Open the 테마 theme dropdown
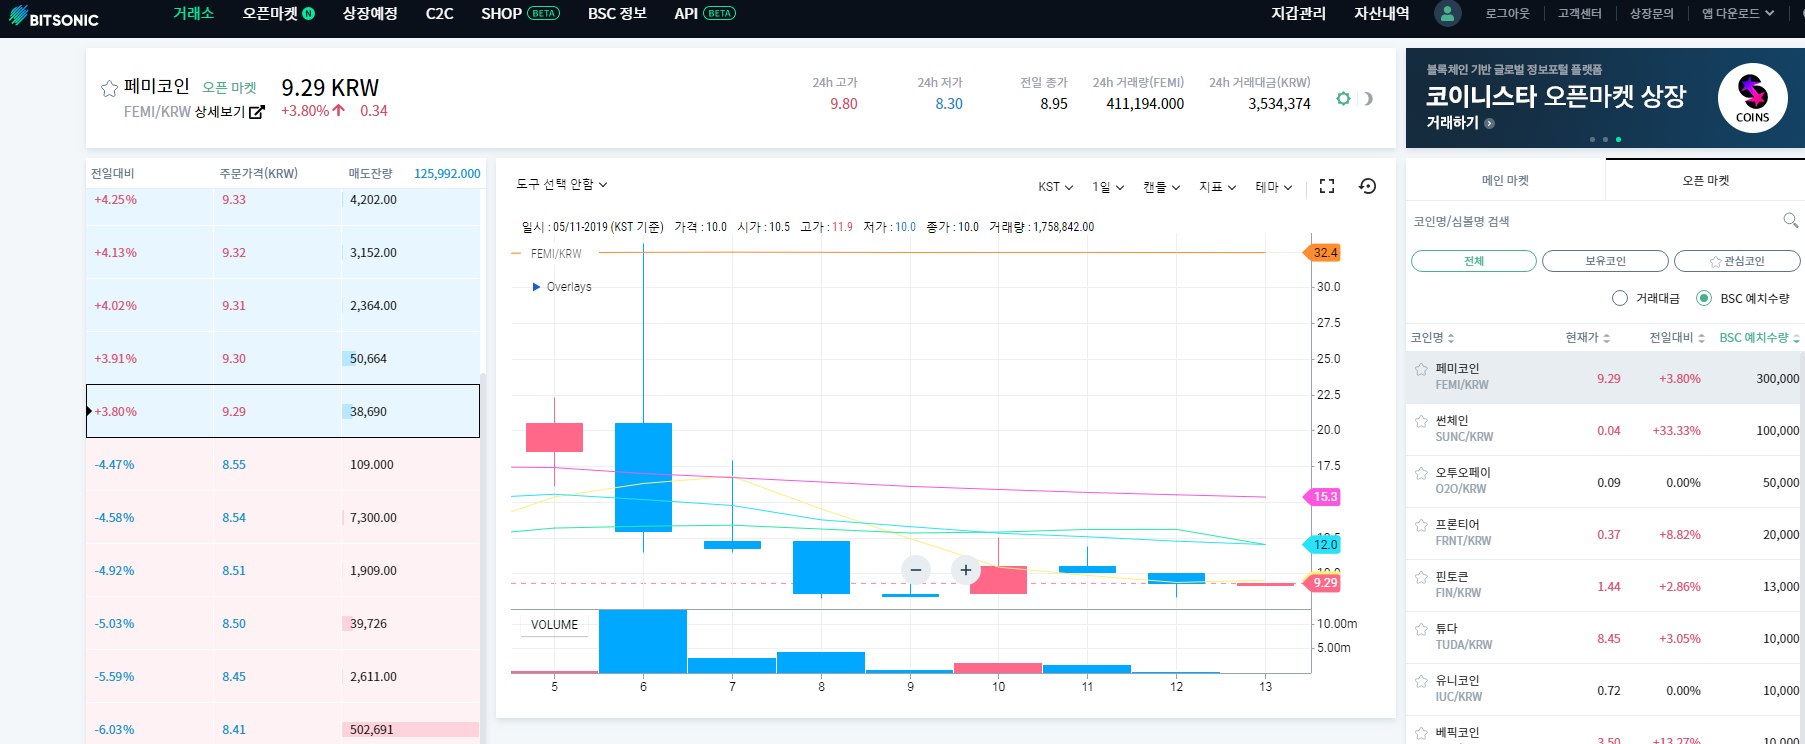This screenshot has height=744, width=1805. 1274,187
